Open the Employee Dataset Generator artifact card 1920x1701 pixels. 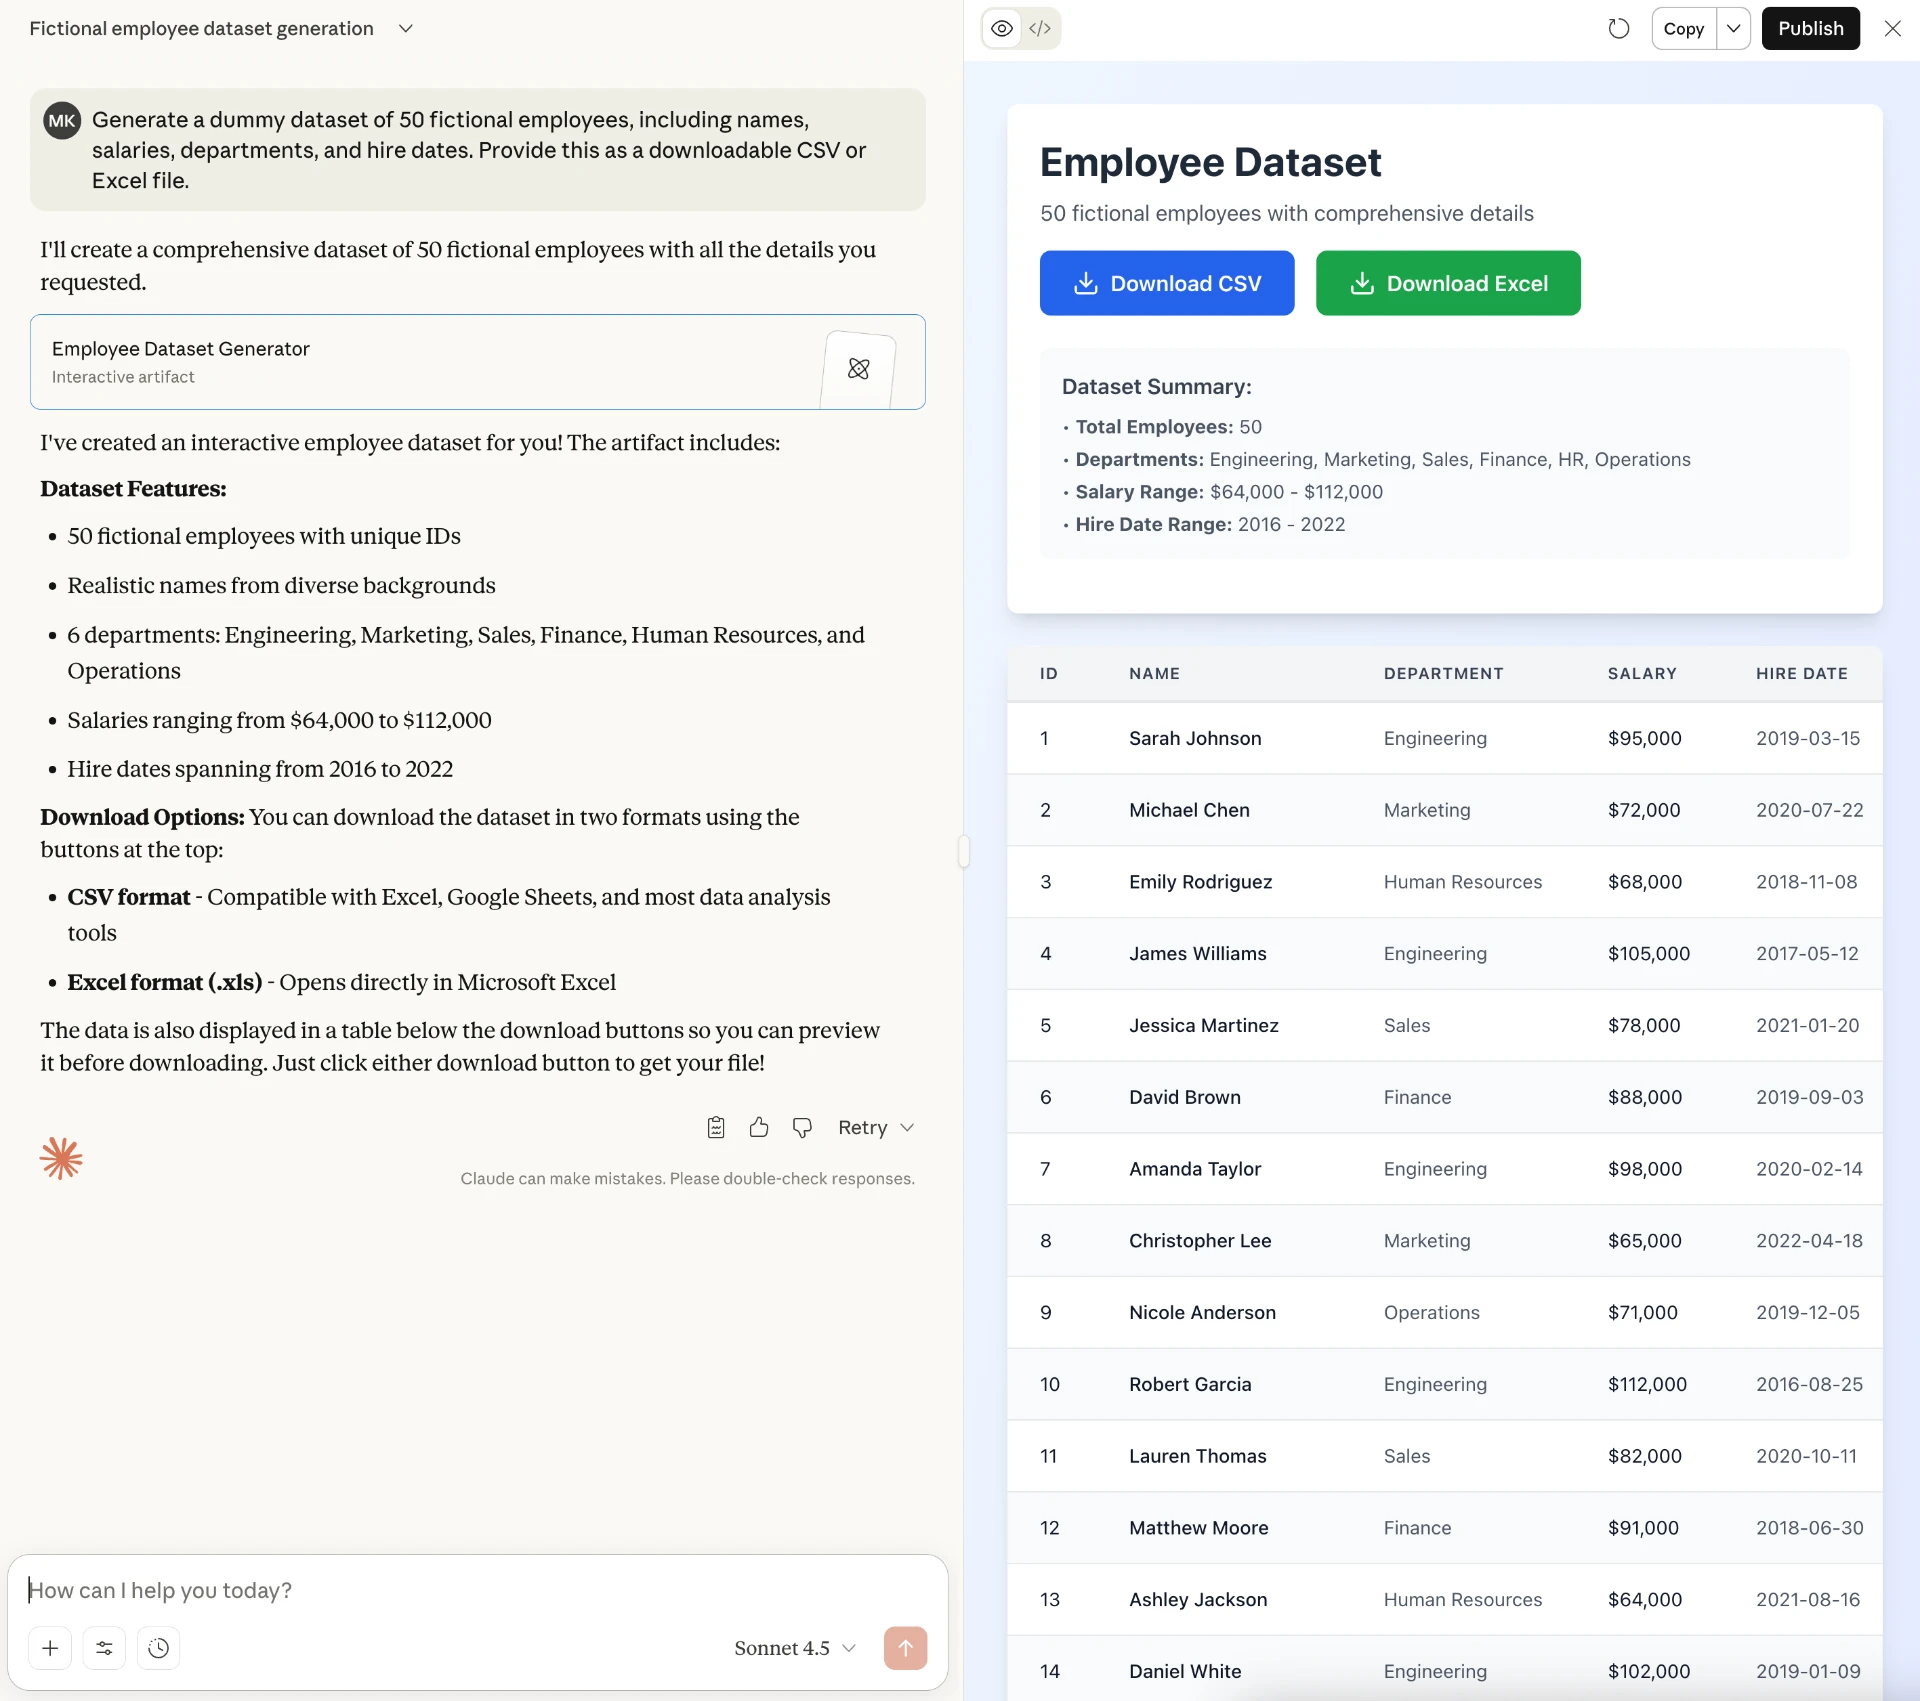pyautogui.click(x=477, y=362)
